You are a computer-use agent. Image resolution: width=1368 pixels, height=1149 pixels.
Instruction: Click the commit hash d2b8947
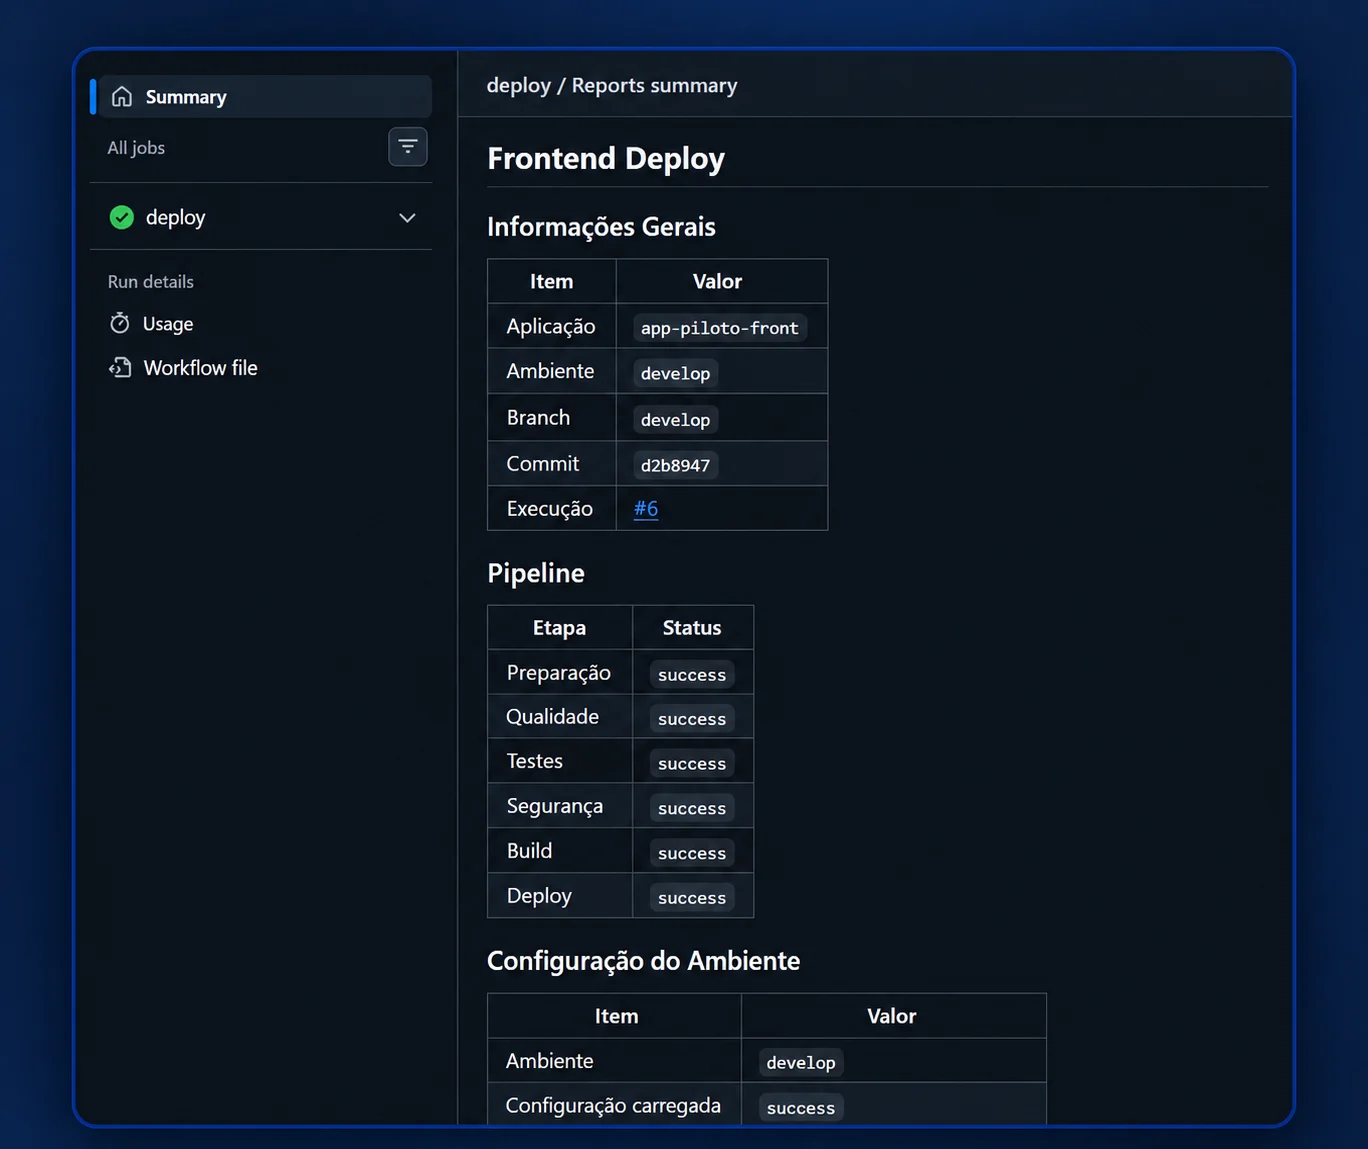(x=676, y=465)
